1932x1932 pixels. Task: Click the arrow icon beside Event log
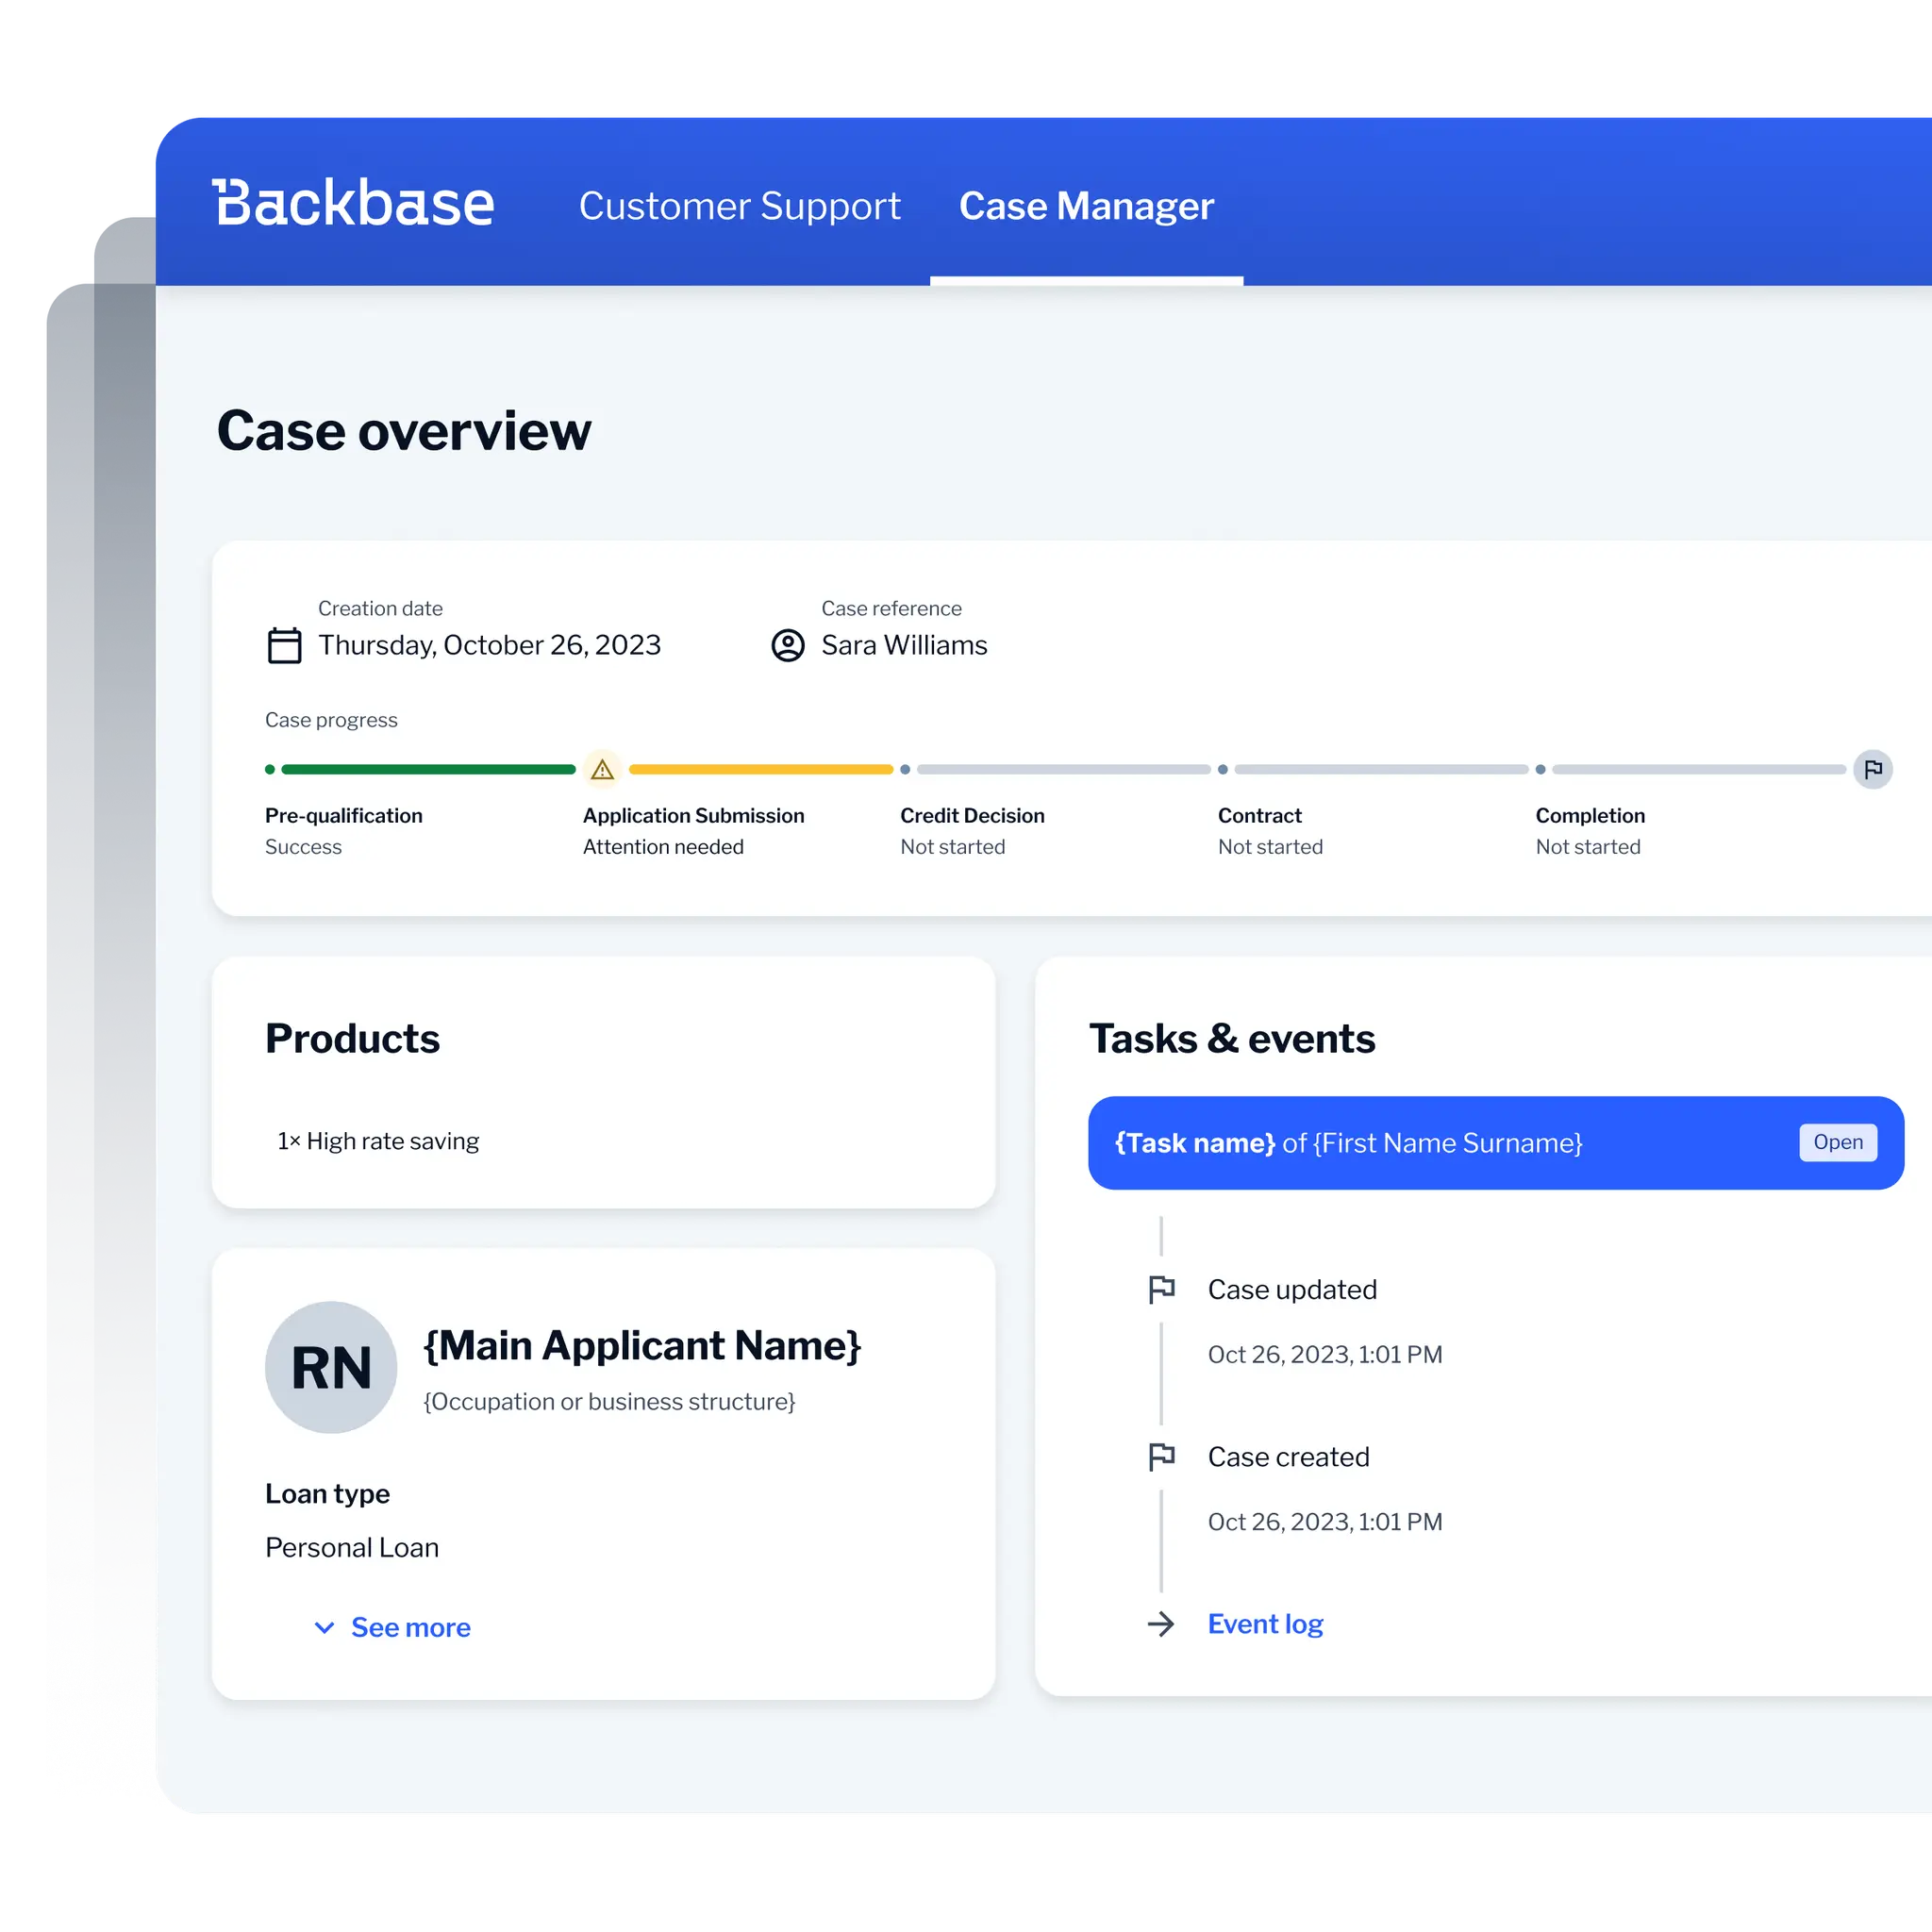tap(1161, 1623)
